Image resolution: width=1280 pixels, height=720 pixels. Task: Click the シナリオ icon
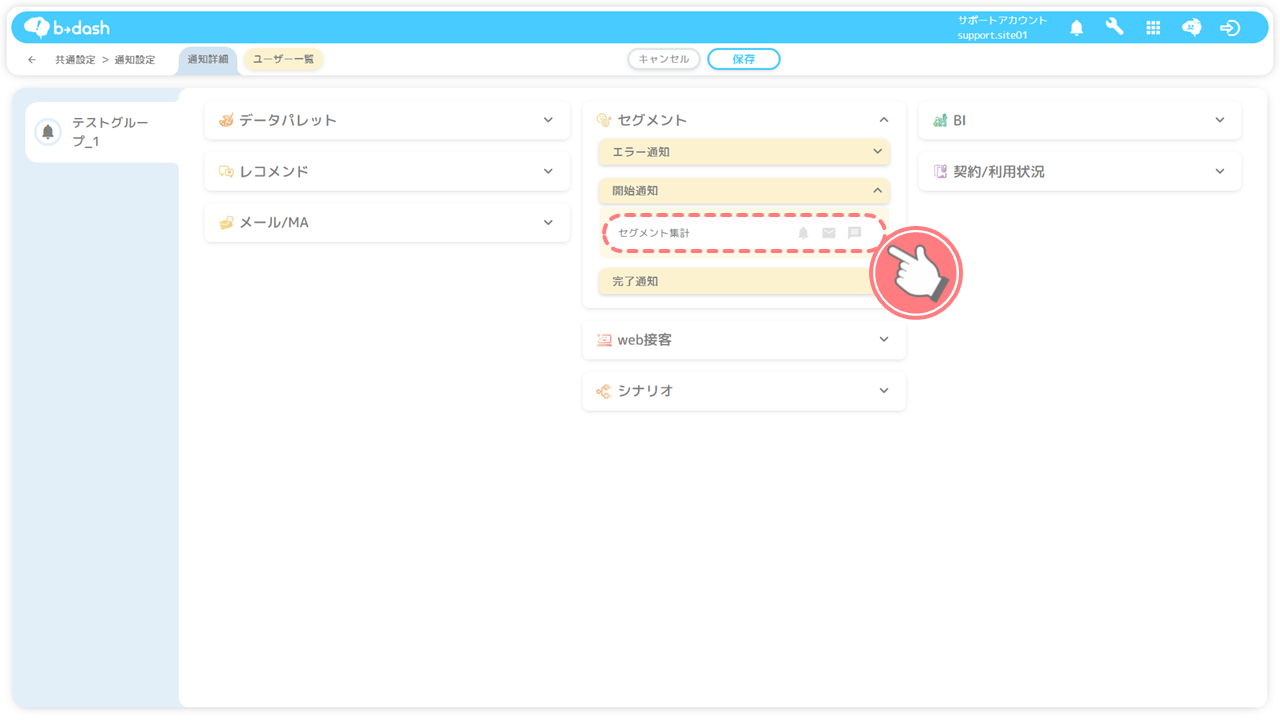pyautogui.click(x=604, y=391)
